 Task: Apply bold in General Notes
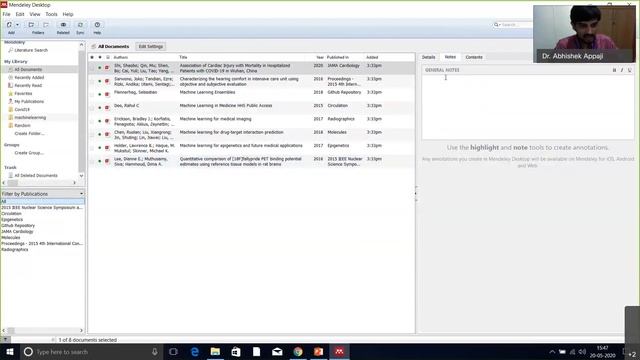tap(614, 70)
